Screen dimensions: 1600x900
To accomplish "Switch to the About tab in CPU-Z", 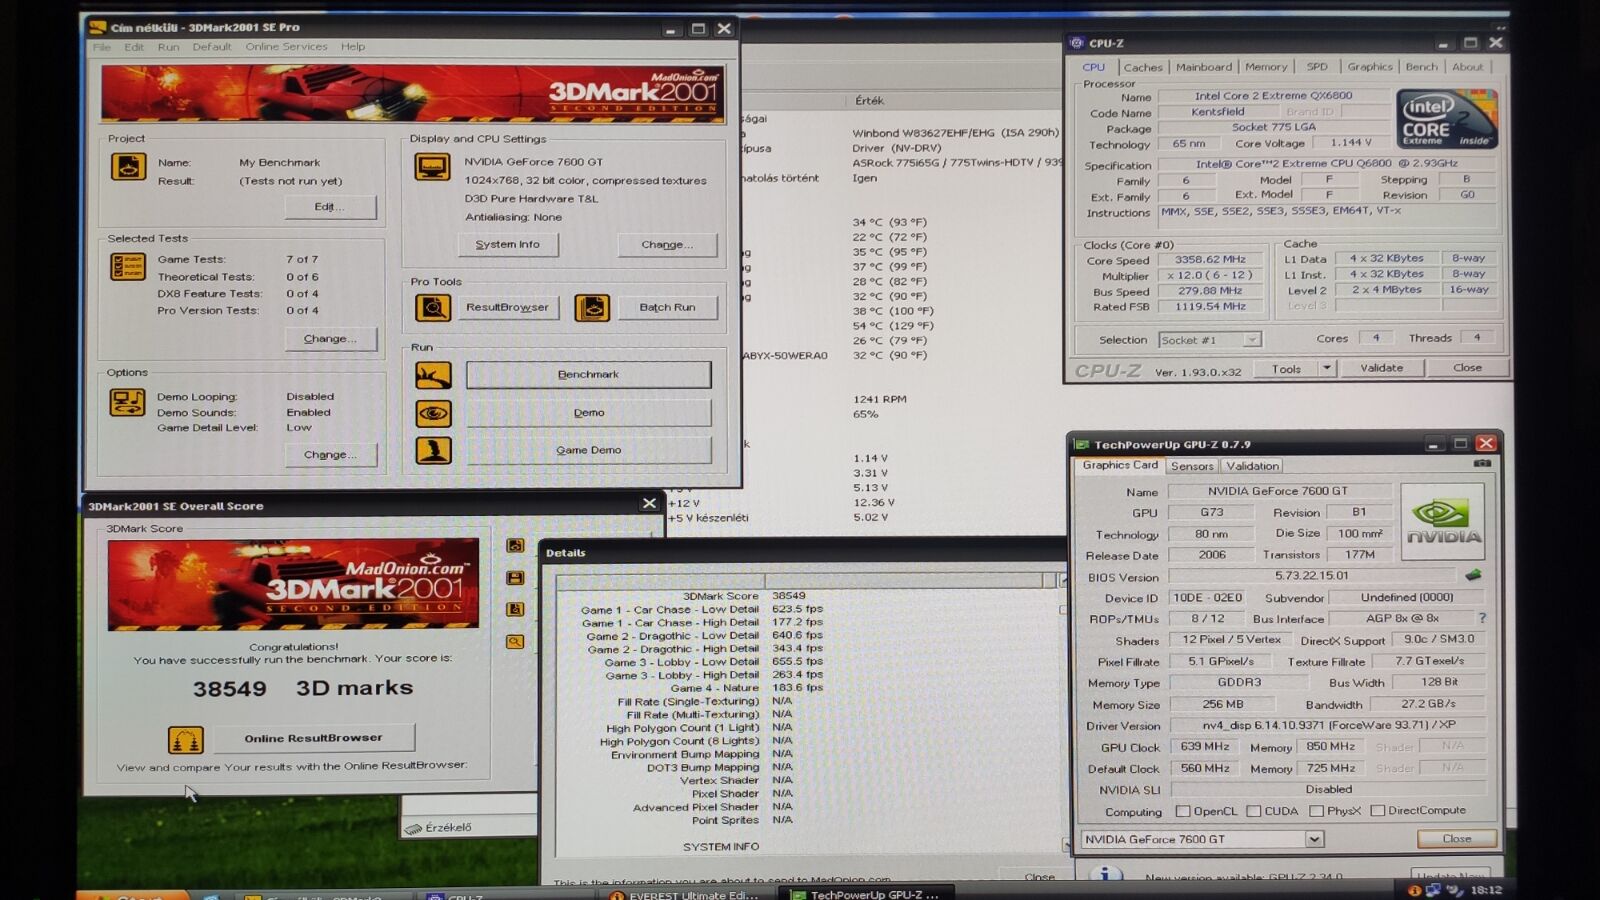I will (1468, 67).
